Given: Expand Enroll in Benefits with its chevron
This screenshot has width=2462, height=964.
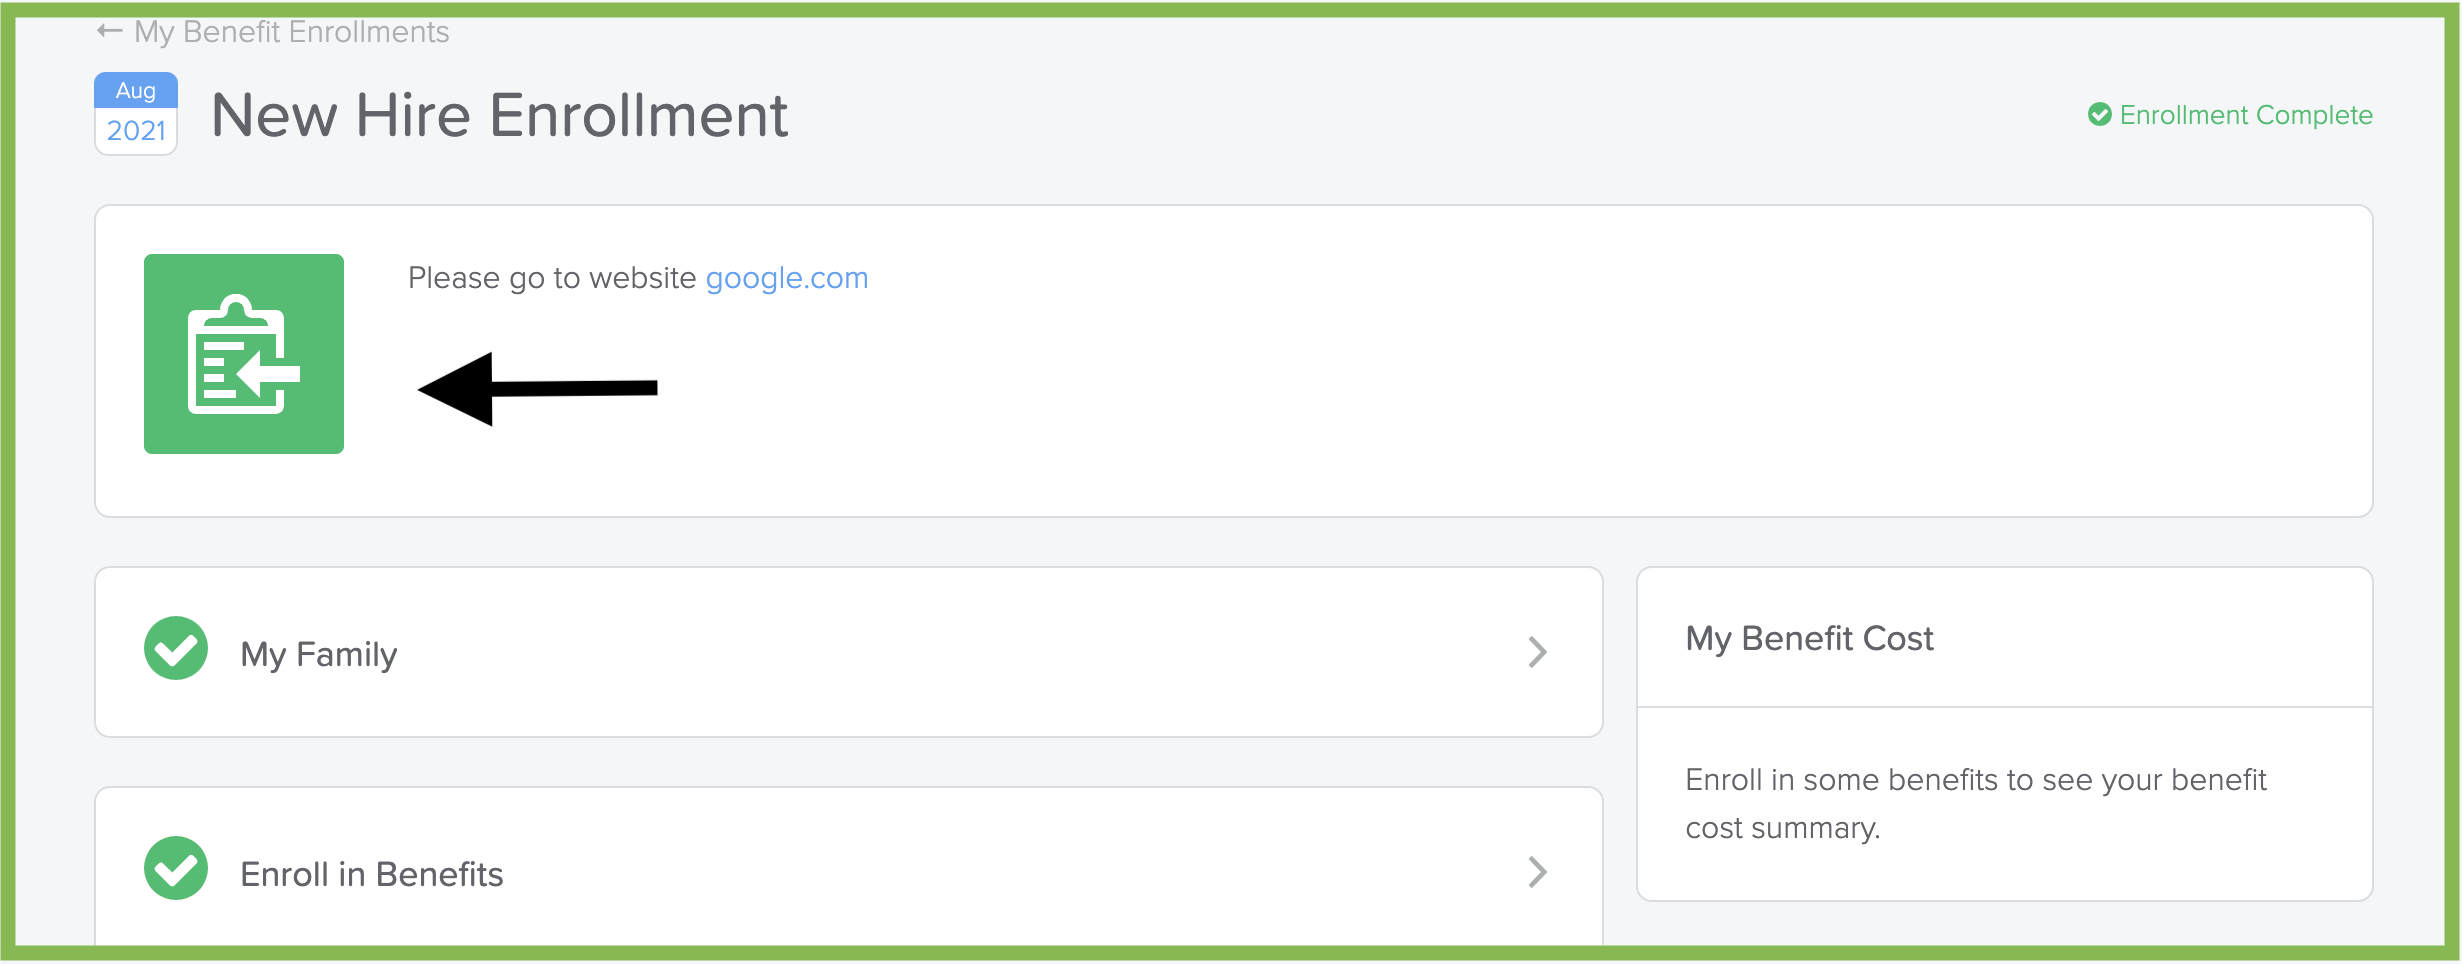Looking at the screenshot, I should [x=1538, y=872].
